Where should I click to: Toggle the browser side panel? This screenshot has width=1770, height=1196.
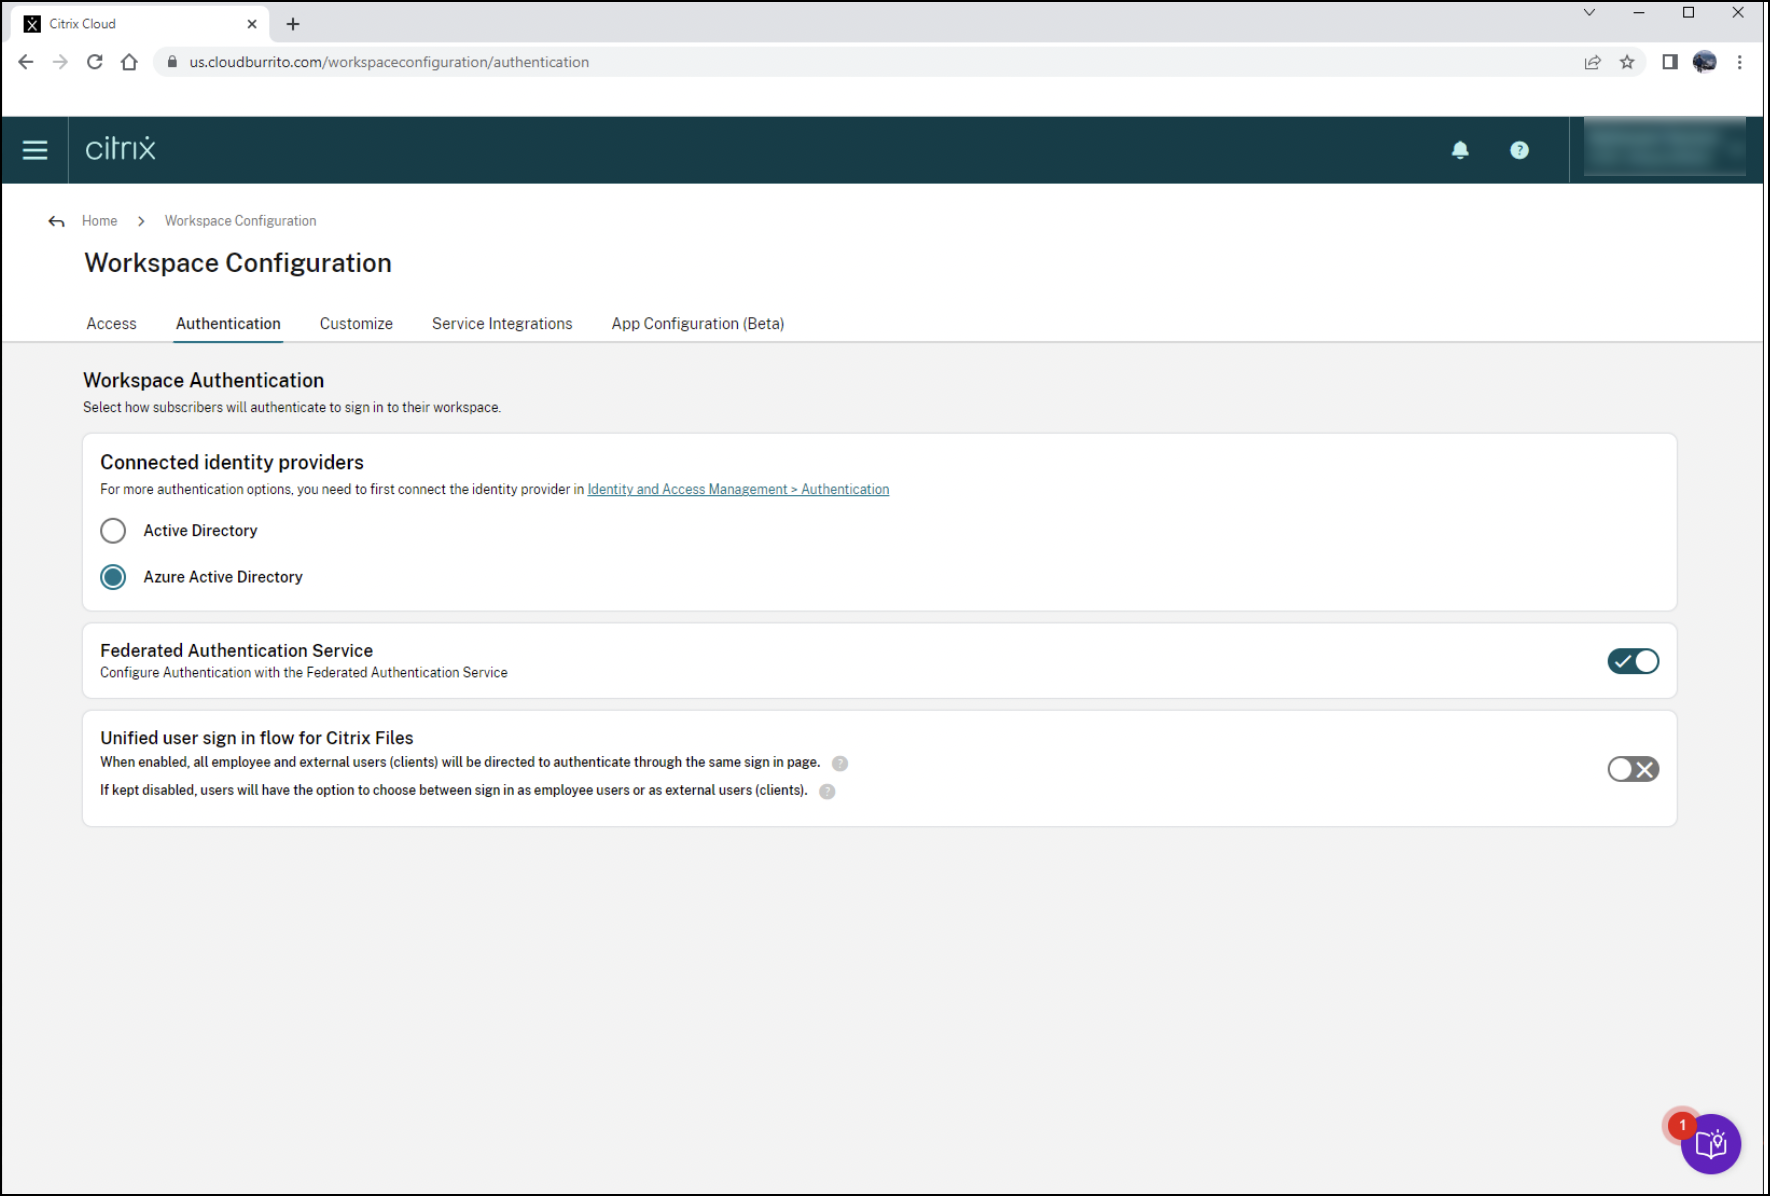1669,62
